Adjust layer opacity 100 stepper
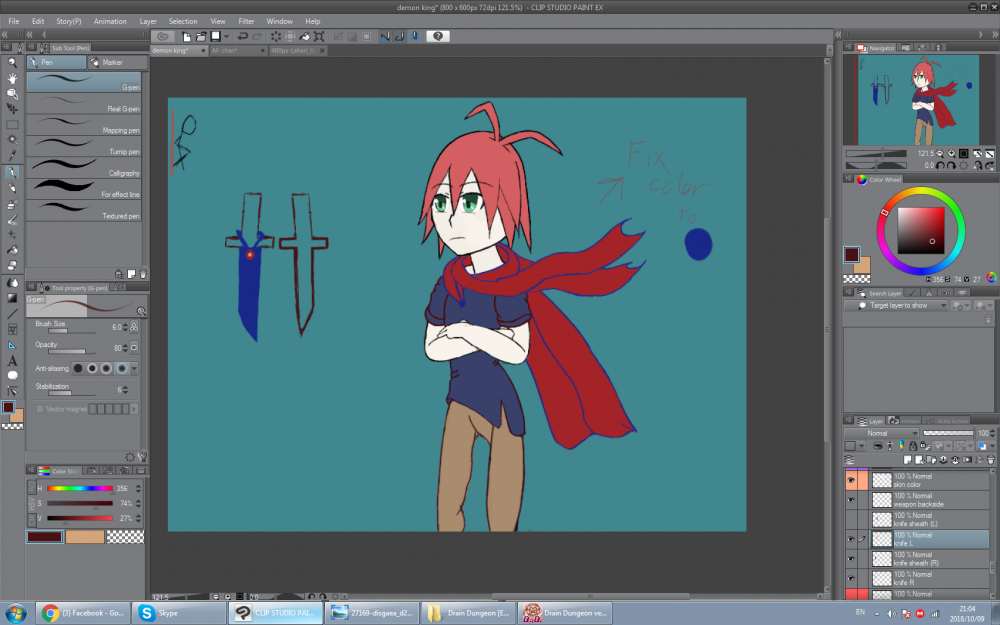 tap(992, 433)
